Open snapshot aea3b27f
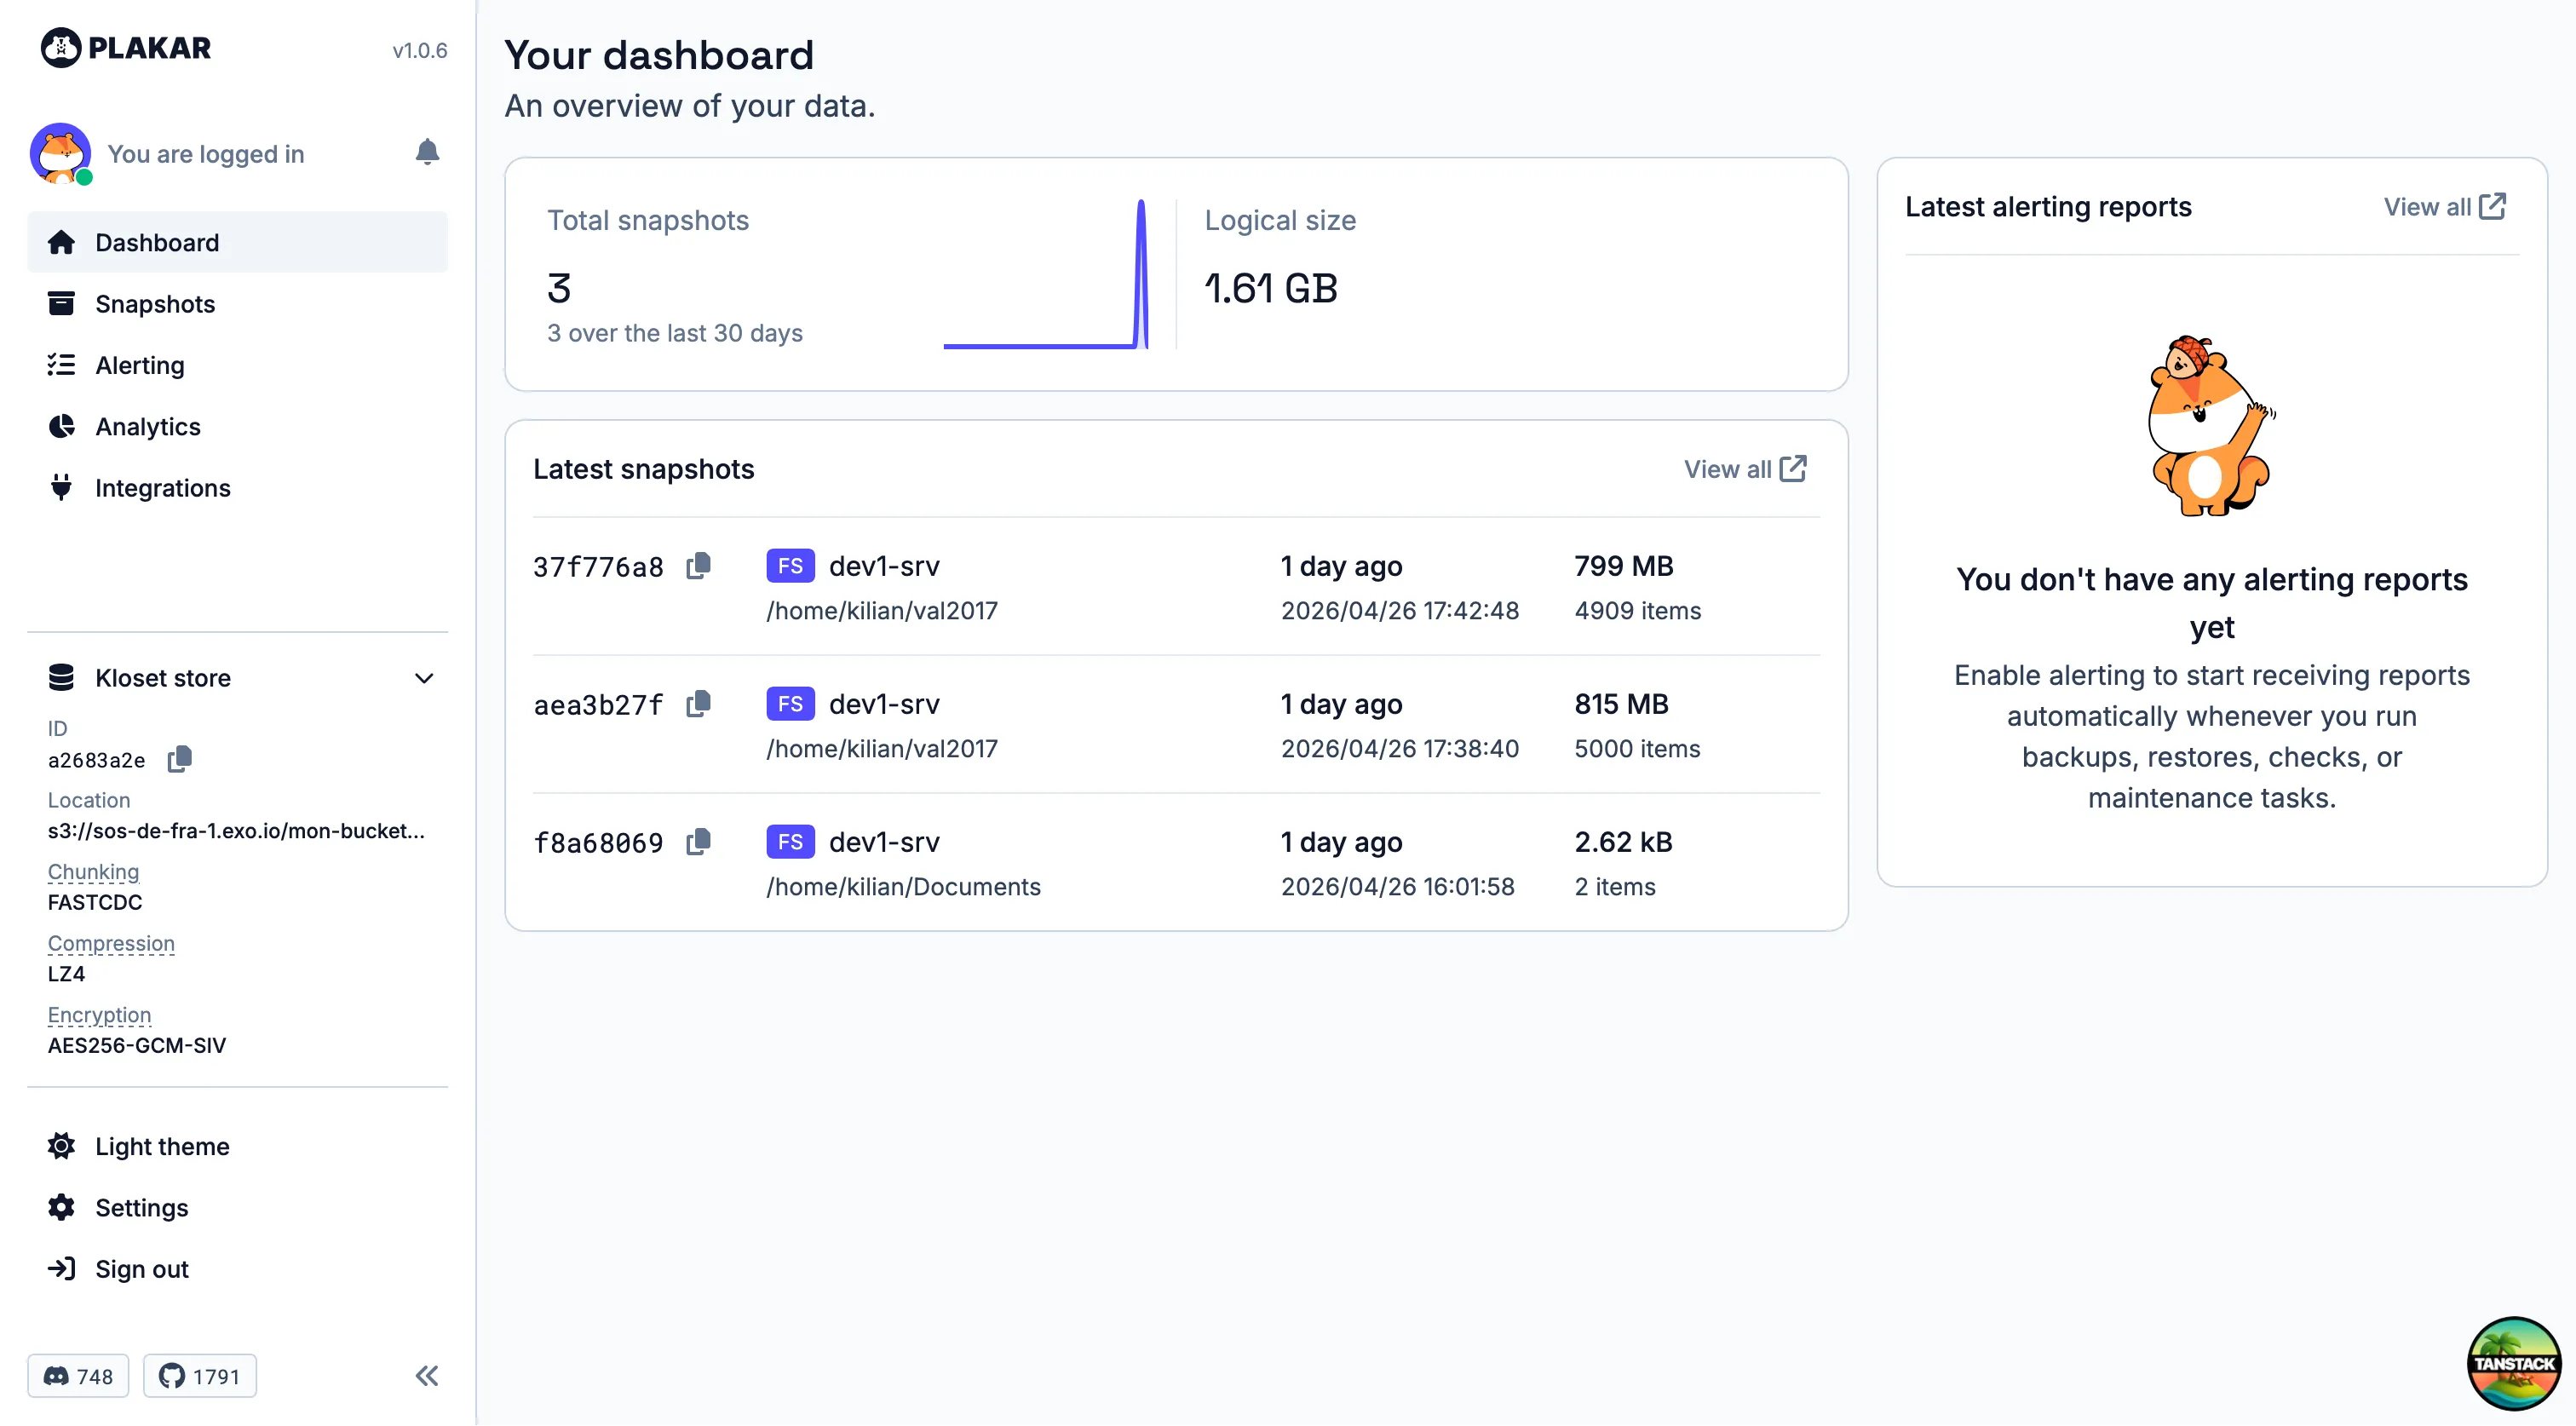Viewport: 2576px width, 1426px height. coord(598,705)
